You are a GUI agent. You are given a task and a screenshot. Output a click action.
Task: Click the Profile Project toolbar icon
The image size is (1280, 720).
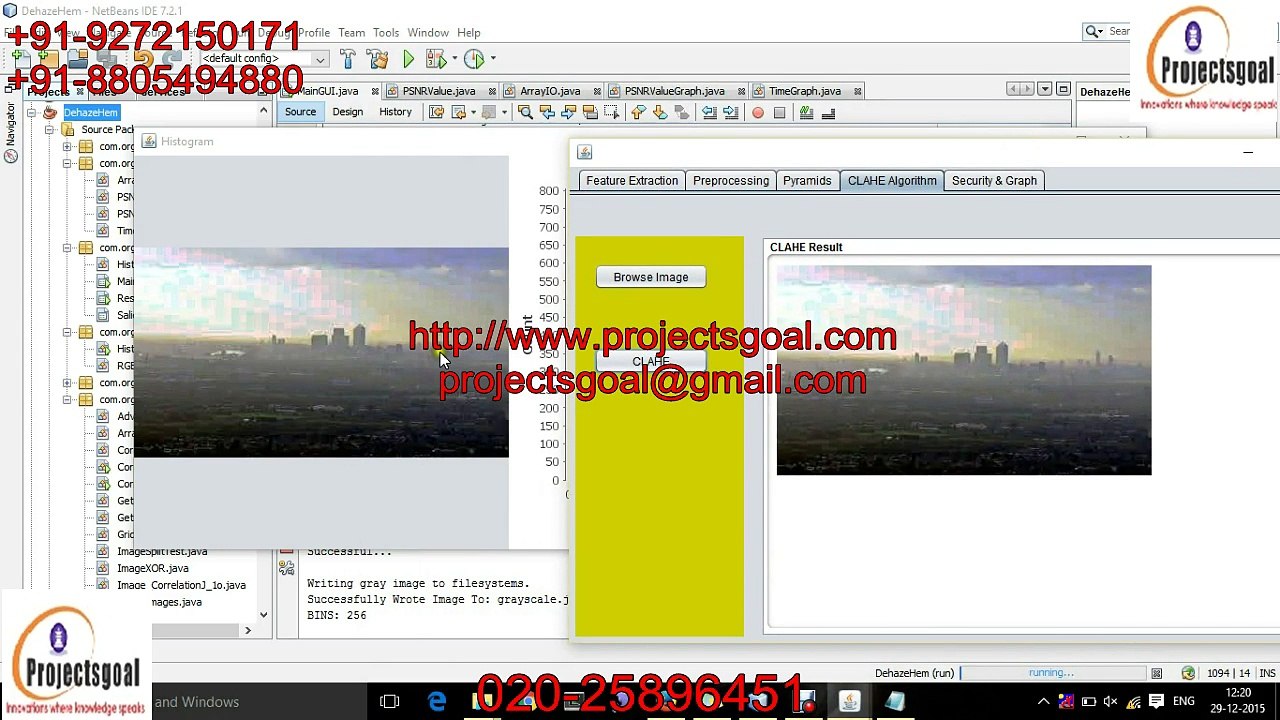474,60
